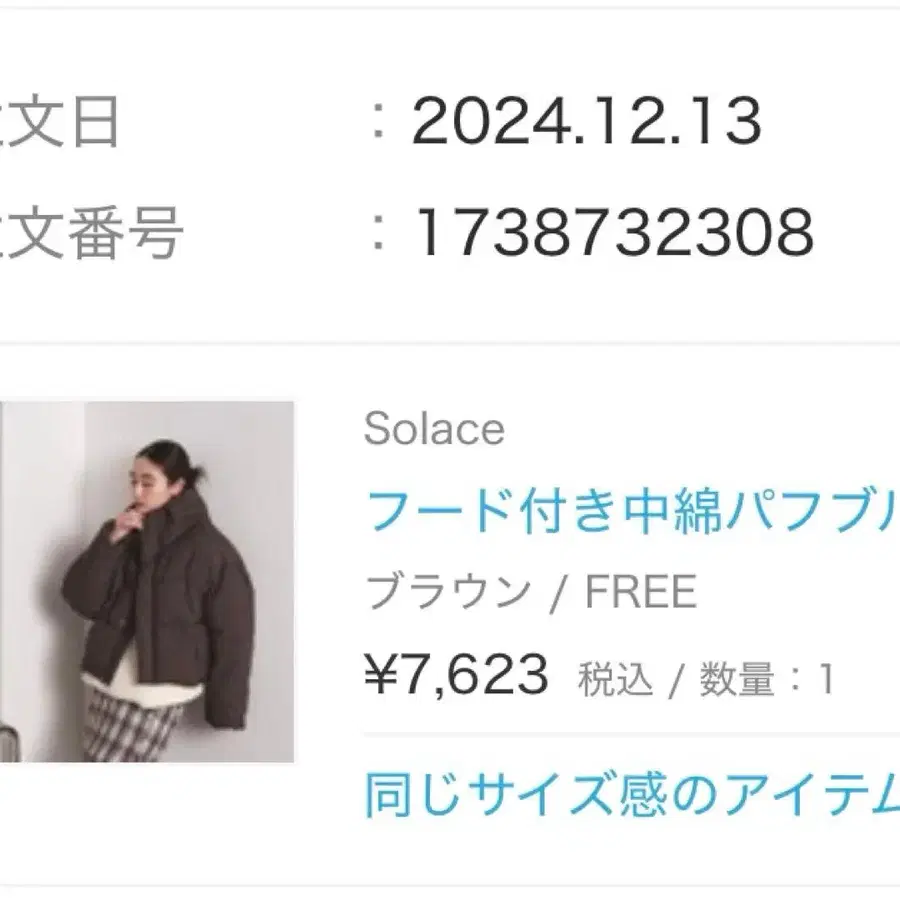Click the ブラウン color text
Viewport: 900px width, 900px height.
448,593
